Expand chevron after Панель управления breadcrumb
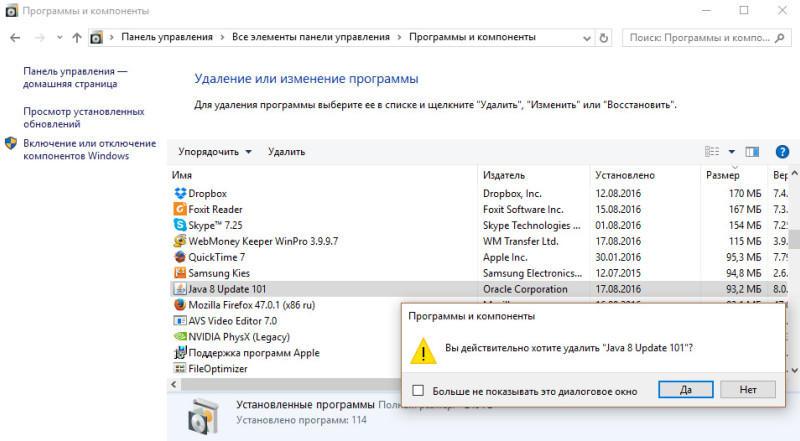 point(222,37)
